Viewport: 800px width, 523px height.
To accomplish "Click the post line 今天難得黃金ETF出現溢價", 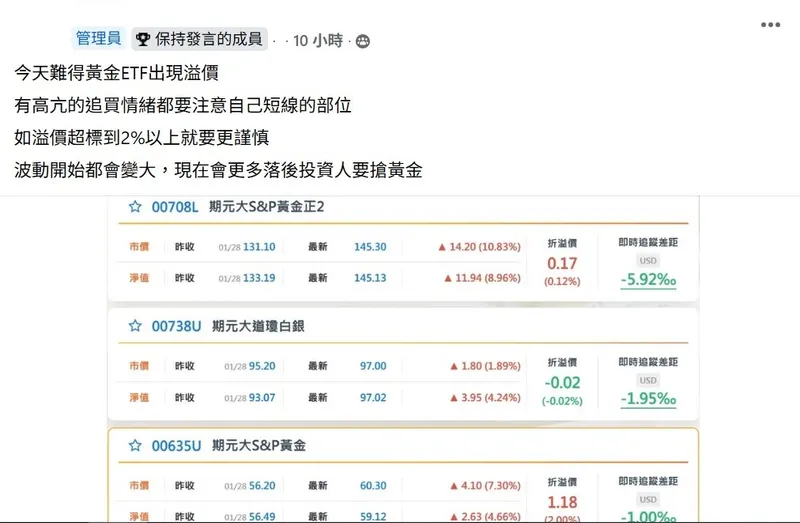I will point(116,73).
